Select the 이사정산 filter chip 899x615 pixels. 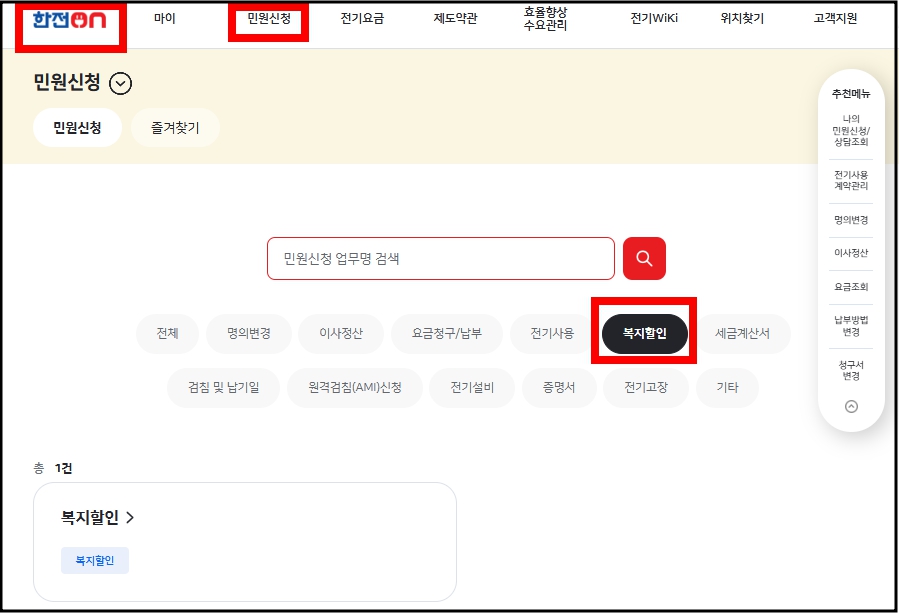coord(340,334)
